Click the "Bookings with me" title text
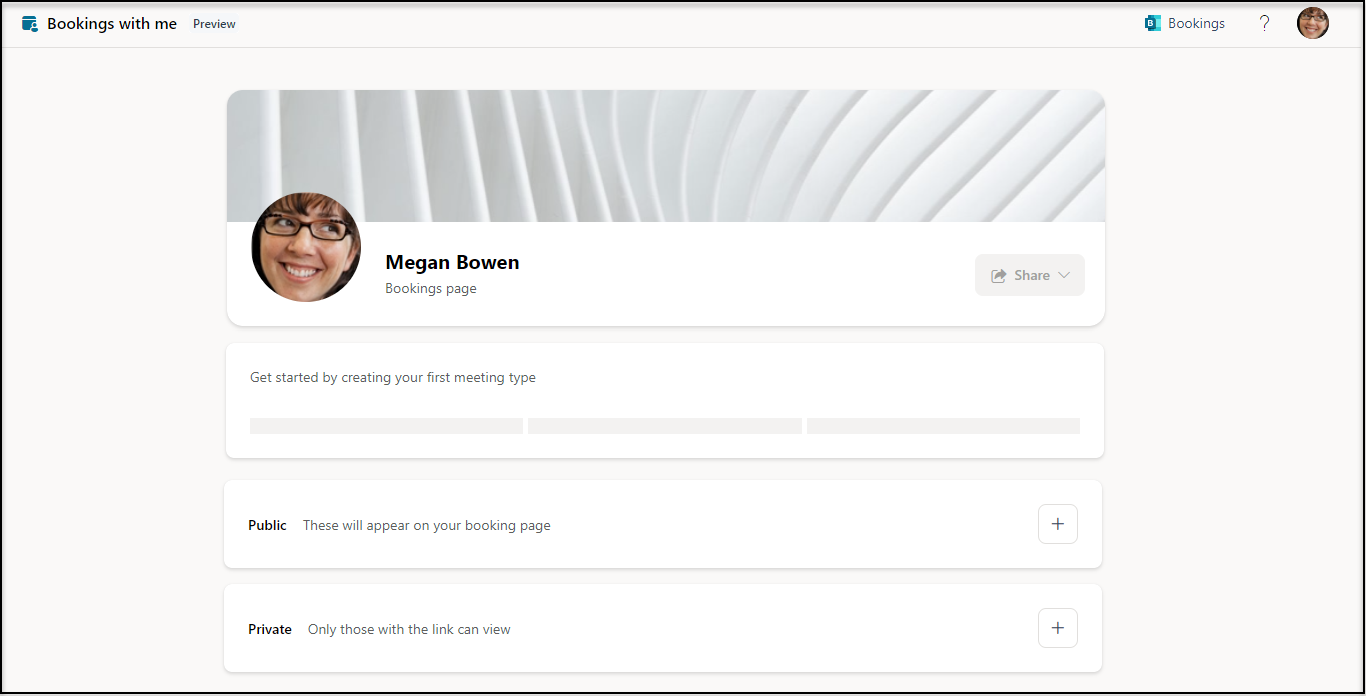Viewport: 1366px width, 696px height. coord(112,24)
